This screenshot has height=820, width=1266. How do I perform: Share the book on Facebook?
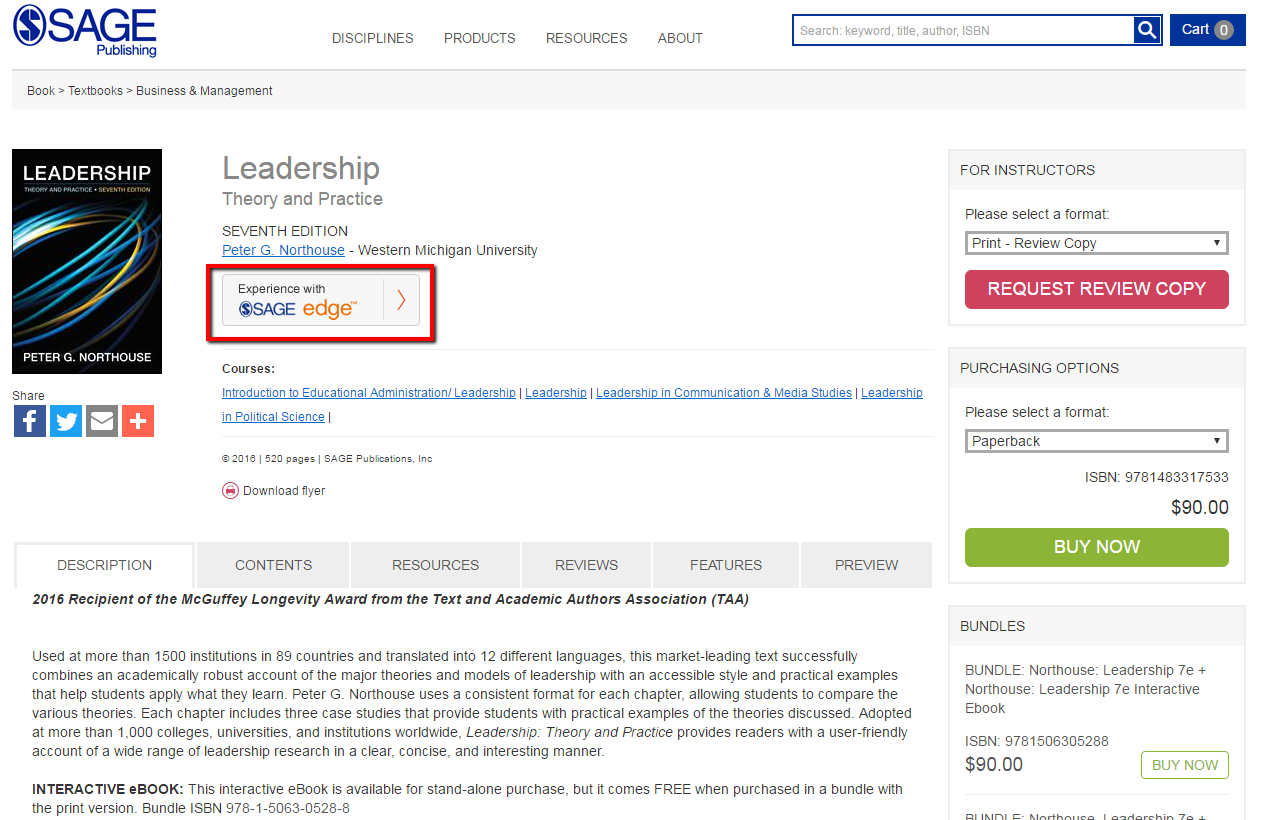tap(30, 421)
